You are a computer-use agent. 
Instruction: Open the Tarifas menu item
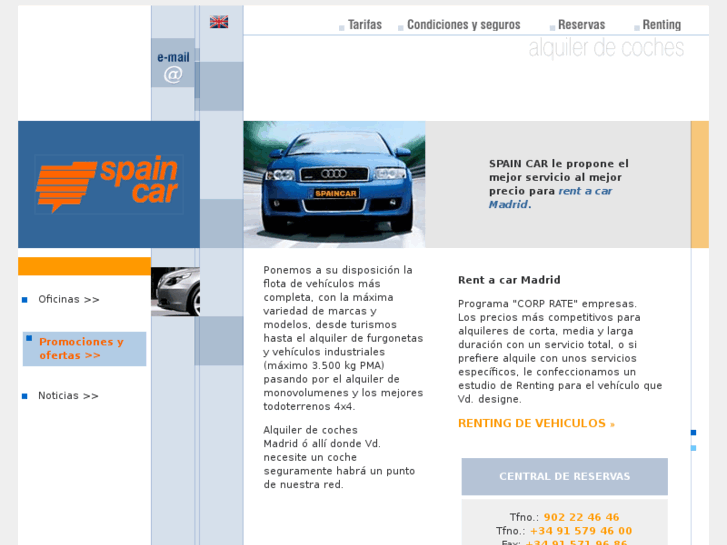(365, 25)
